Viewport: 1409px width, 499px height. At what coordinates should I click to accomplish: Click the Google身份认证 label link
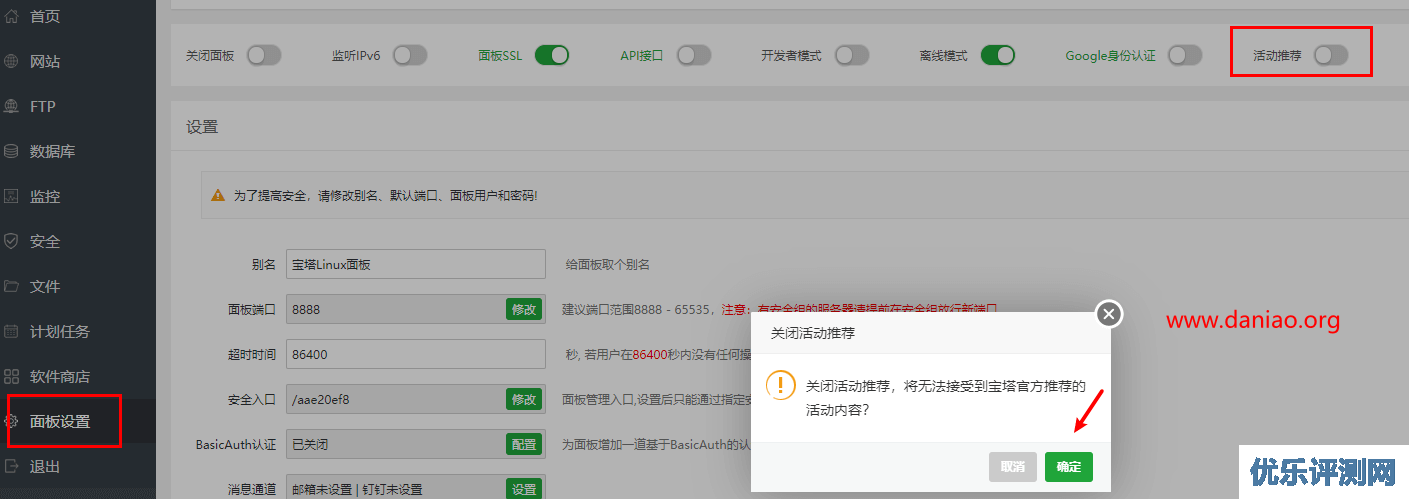tap(1110, 56)
